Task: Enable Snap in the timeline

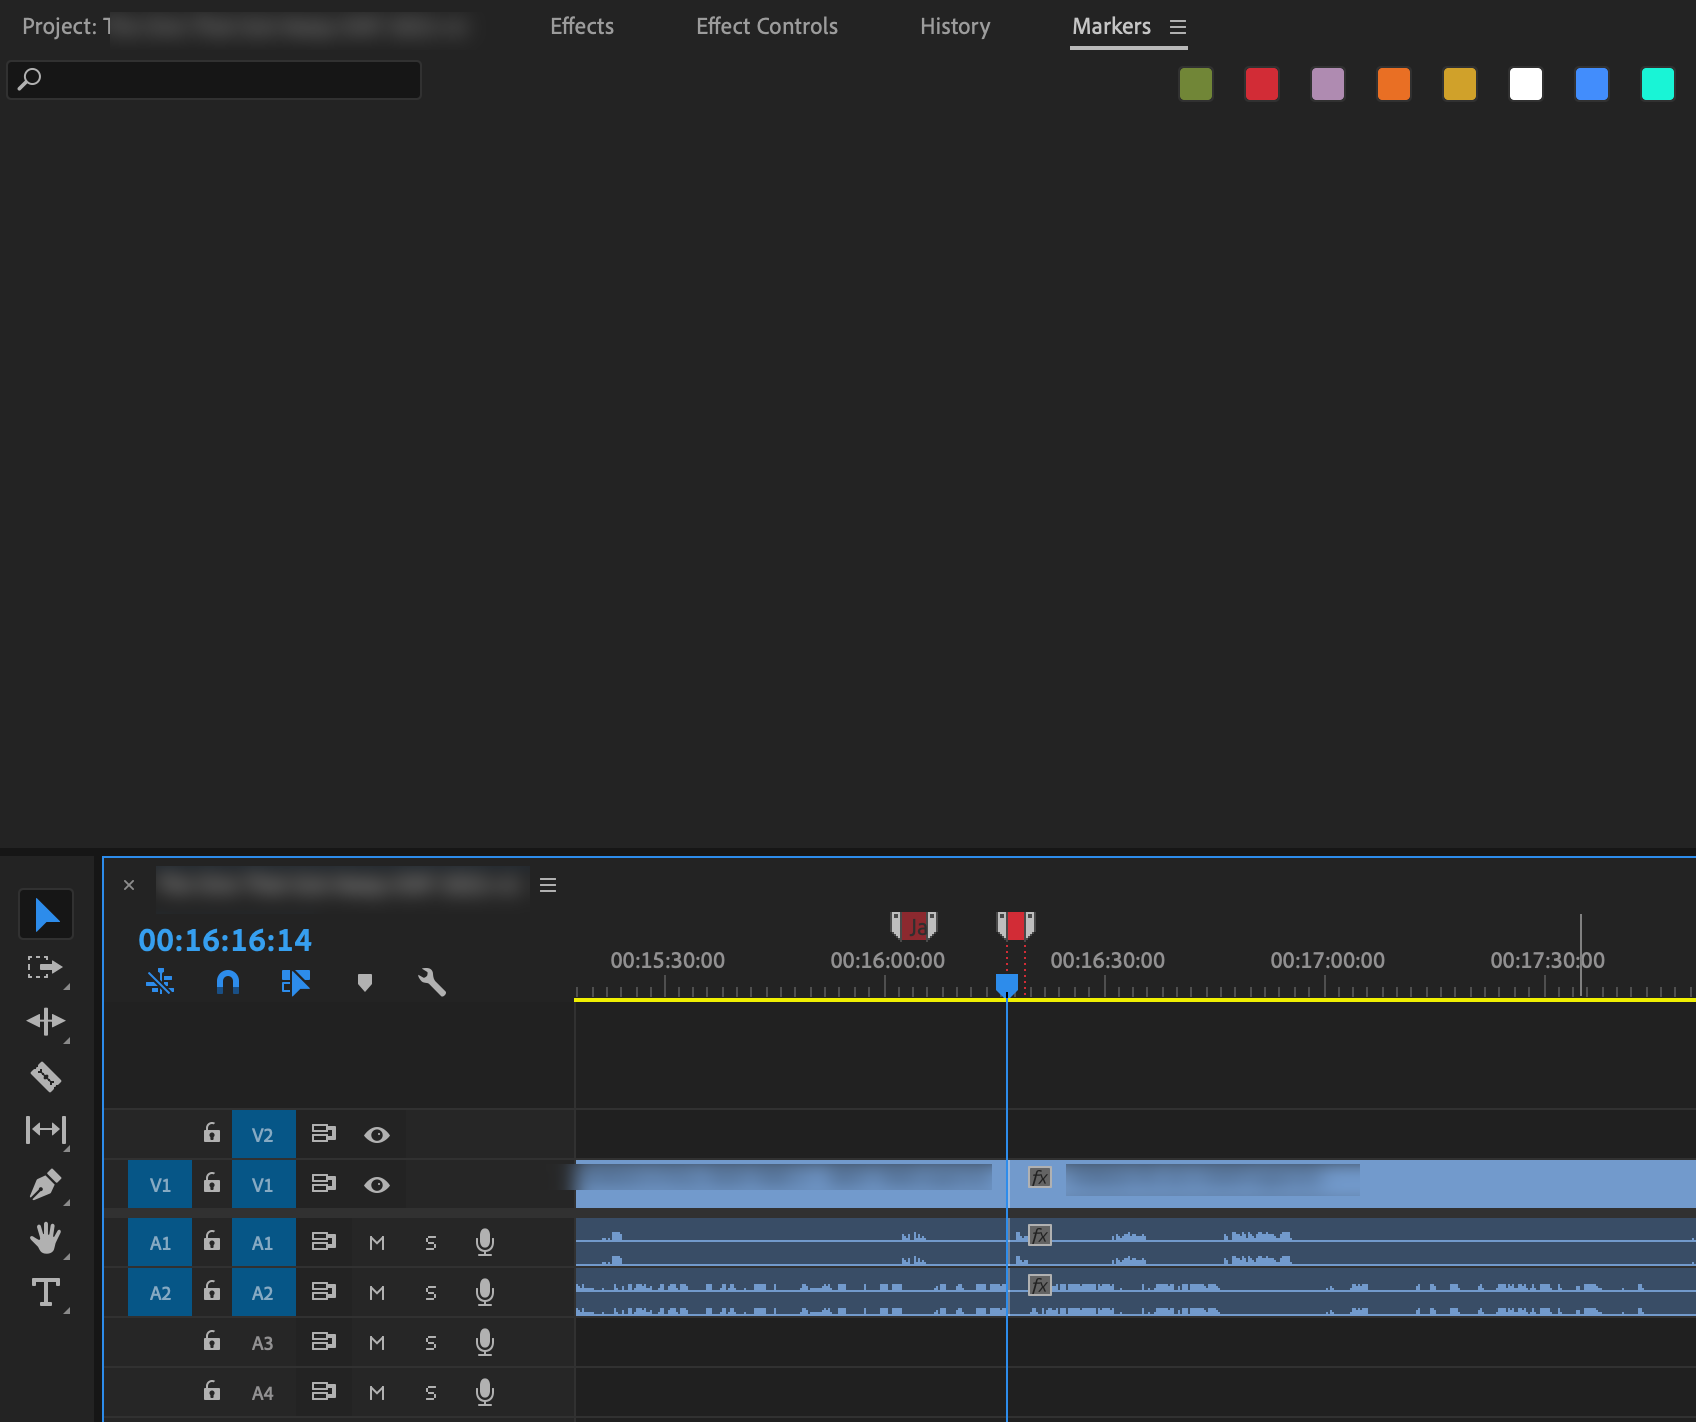Action: pyautogui.click(x=228, y=982)
